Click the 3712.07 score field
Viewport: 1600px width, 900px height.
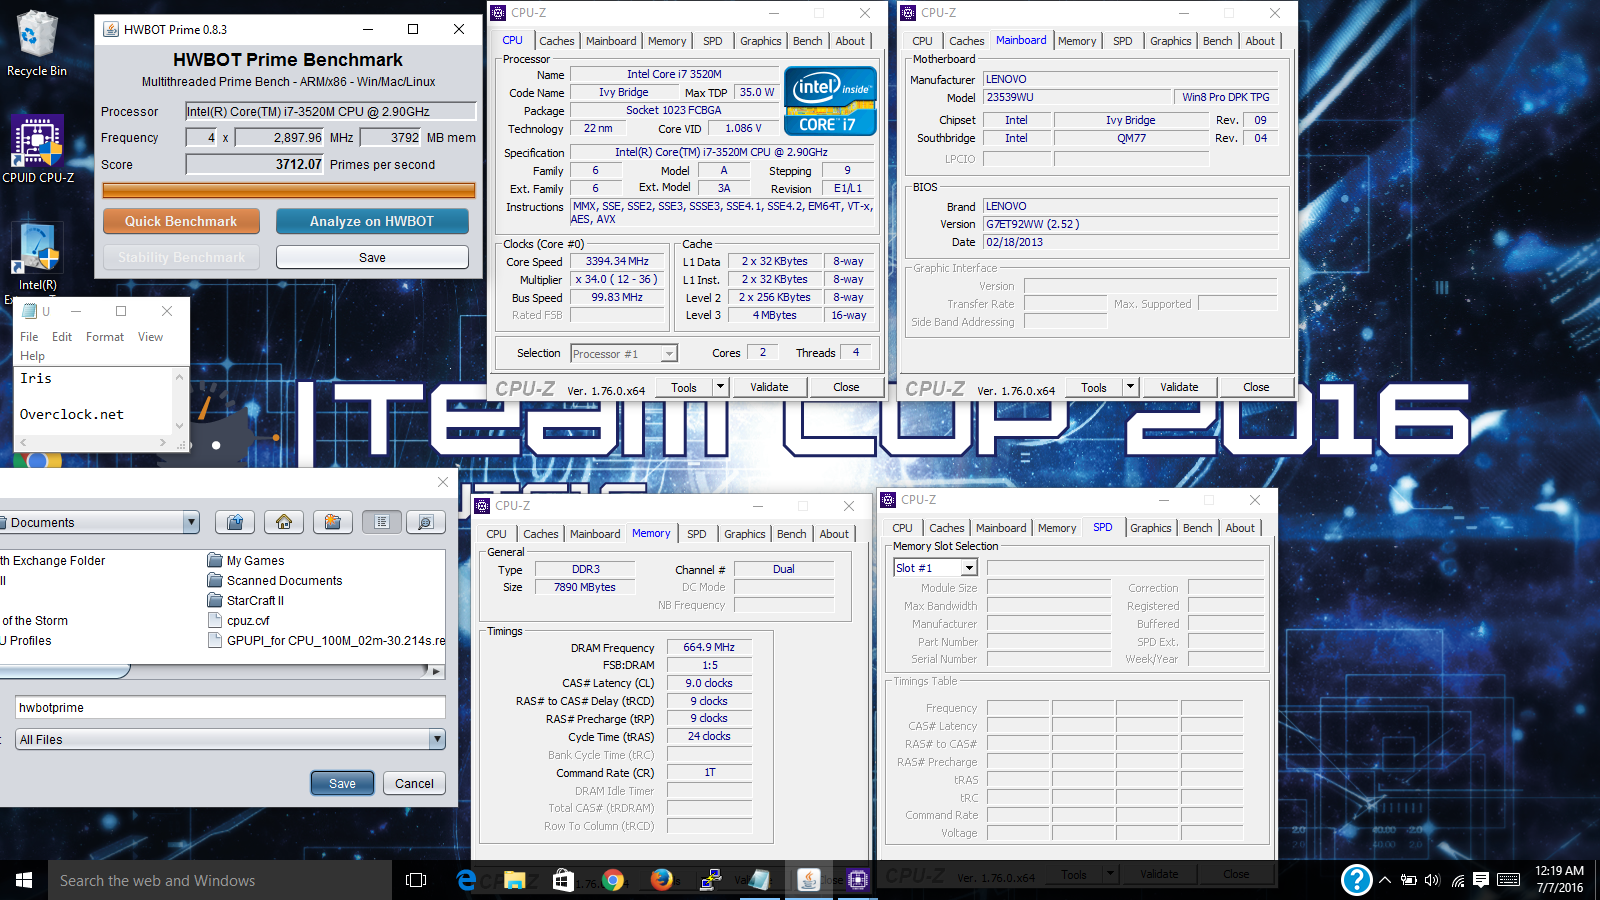(255, 164)
